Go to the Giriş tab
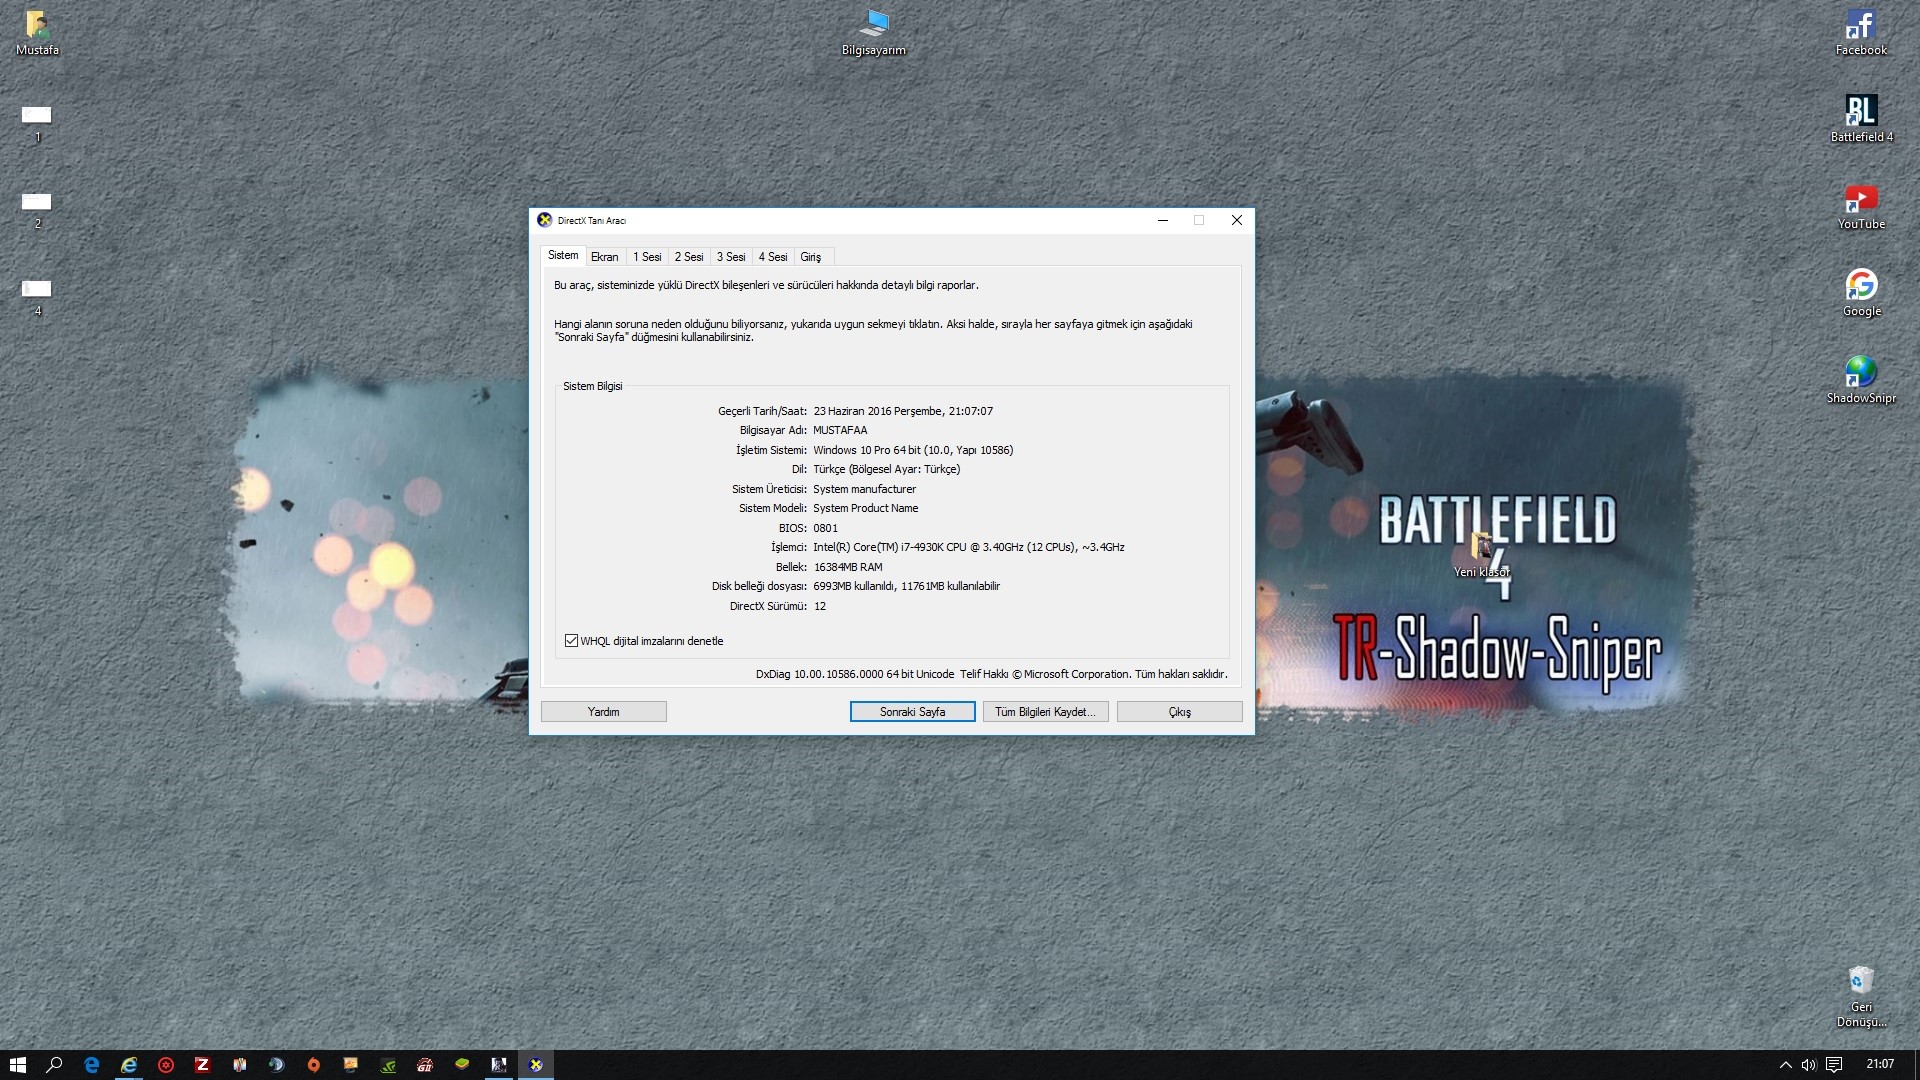Viewport: 1920px width, 1080px height. click(x=811, y=257)
